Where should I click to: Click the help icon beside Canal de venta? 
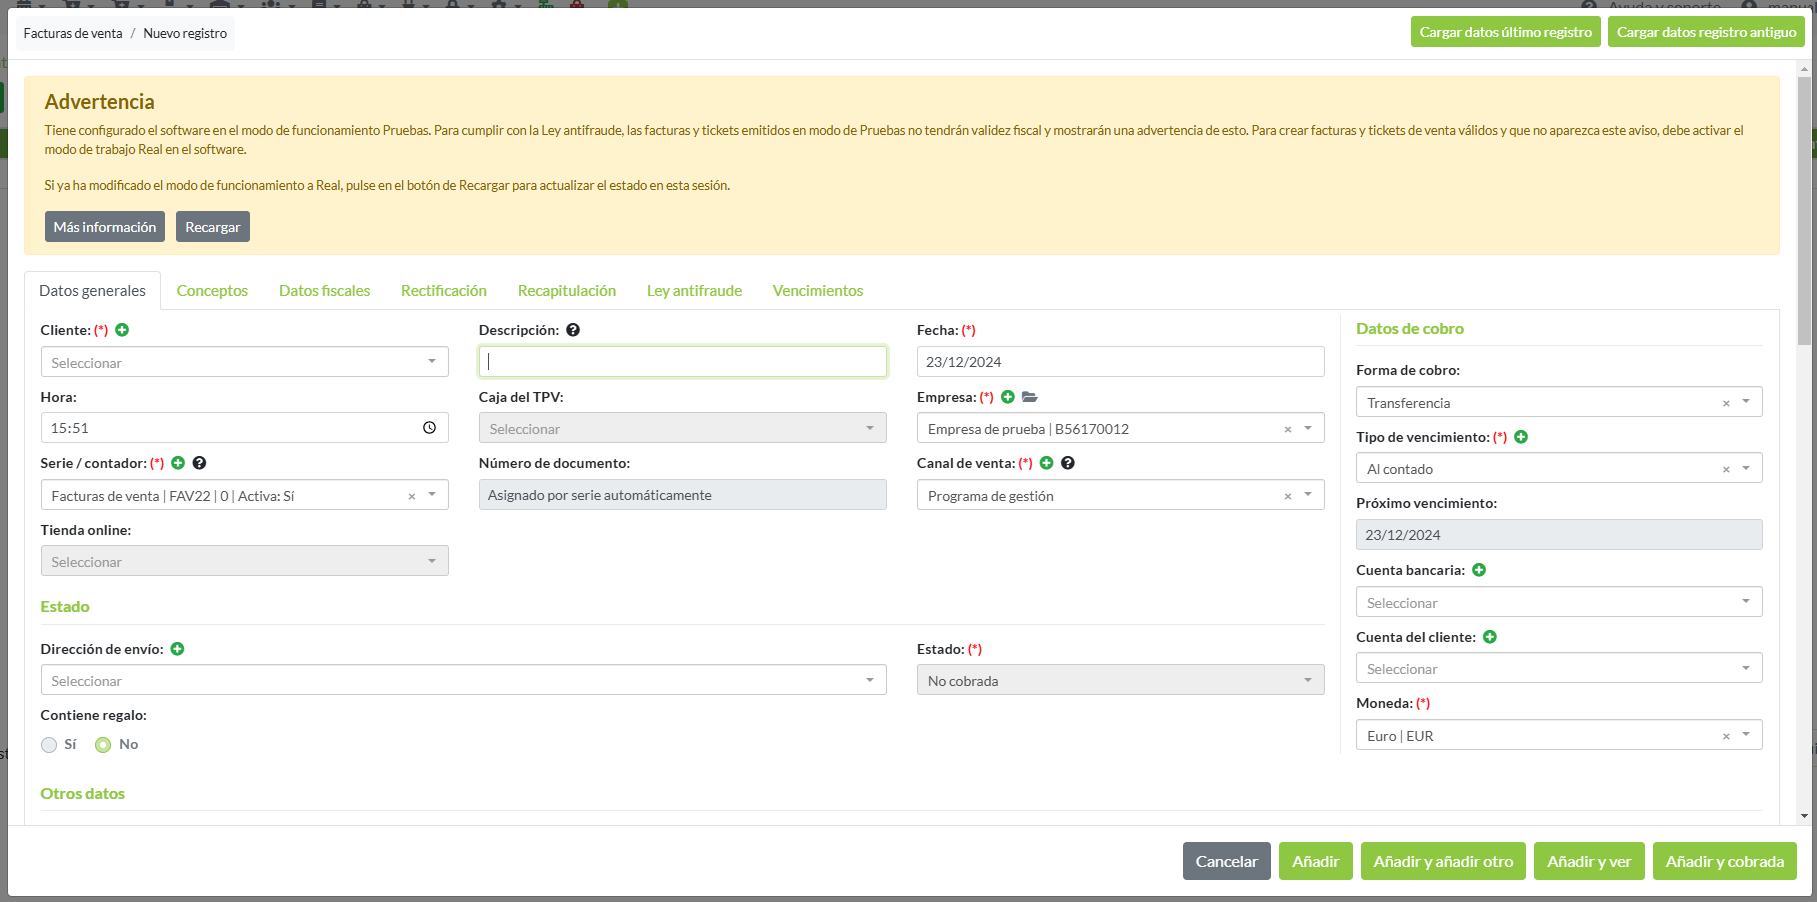[x=1068, y=463]
